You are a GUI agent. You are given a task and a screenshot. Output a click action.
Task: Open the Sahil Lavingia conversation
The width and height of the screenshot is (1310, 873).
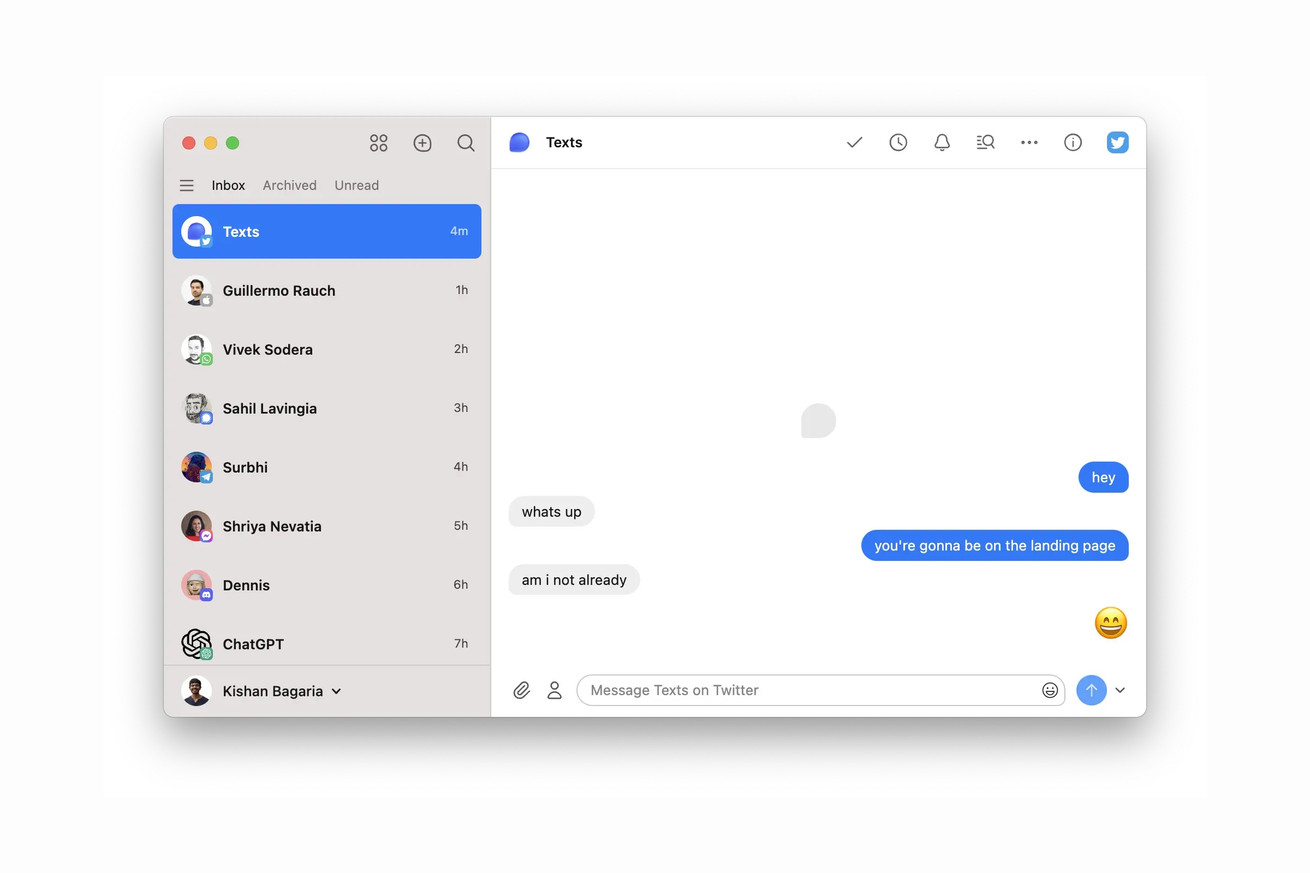point(327,408)
